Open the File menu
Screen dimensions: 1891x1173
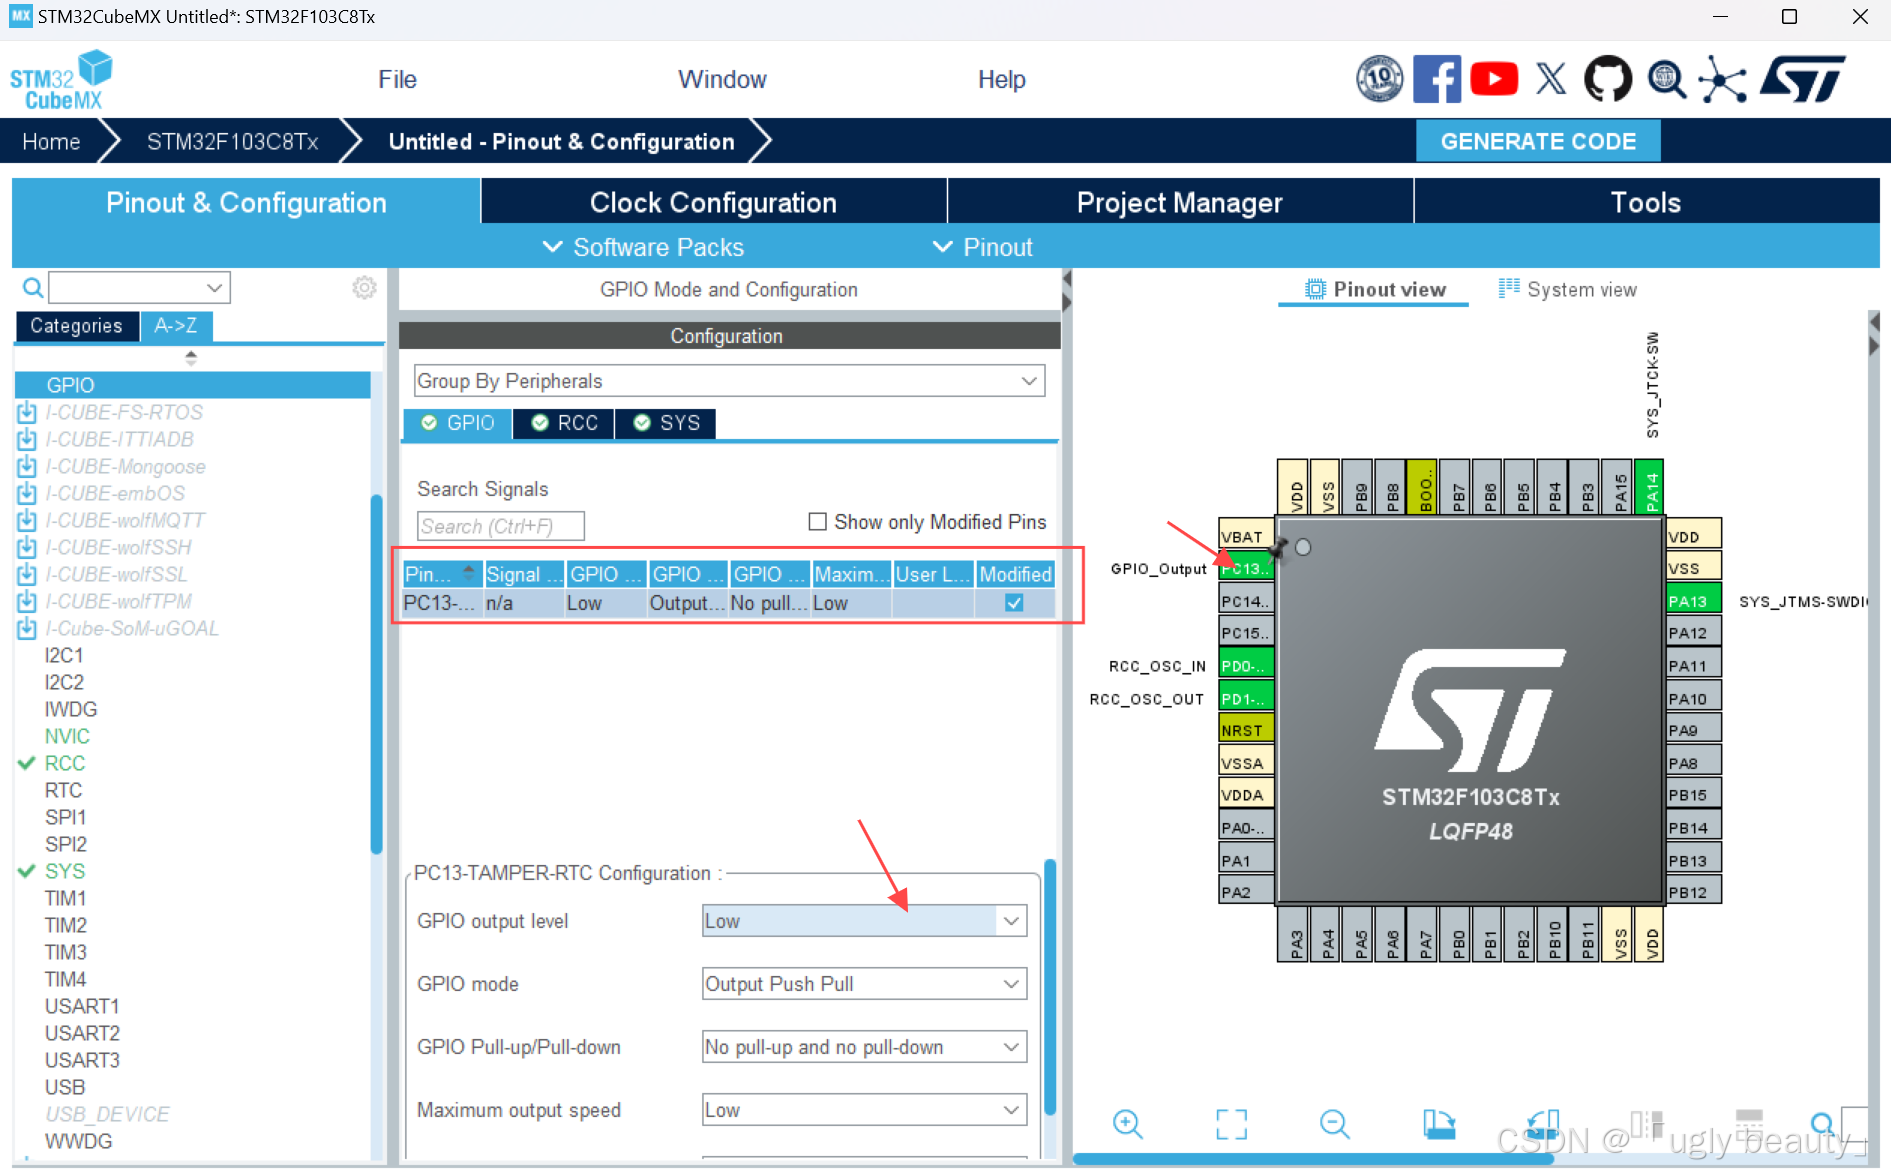[397, 79]
